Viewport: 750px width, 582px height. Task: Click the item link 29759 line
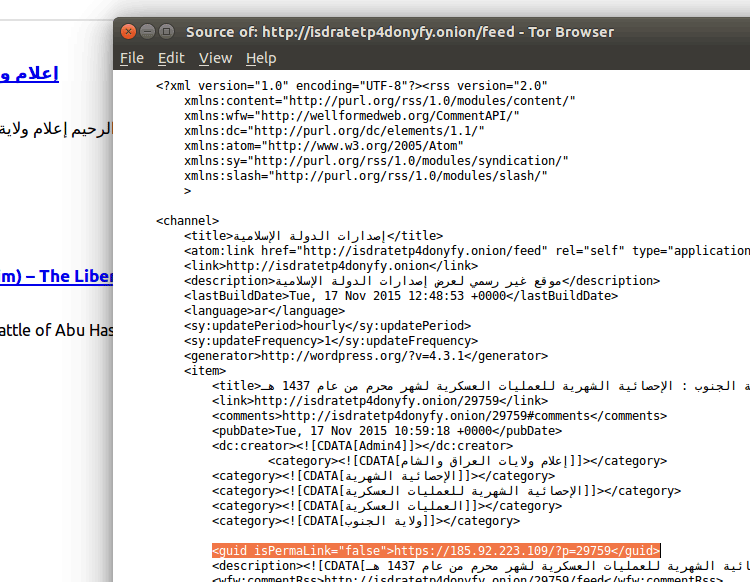click(x=380, y=400)
